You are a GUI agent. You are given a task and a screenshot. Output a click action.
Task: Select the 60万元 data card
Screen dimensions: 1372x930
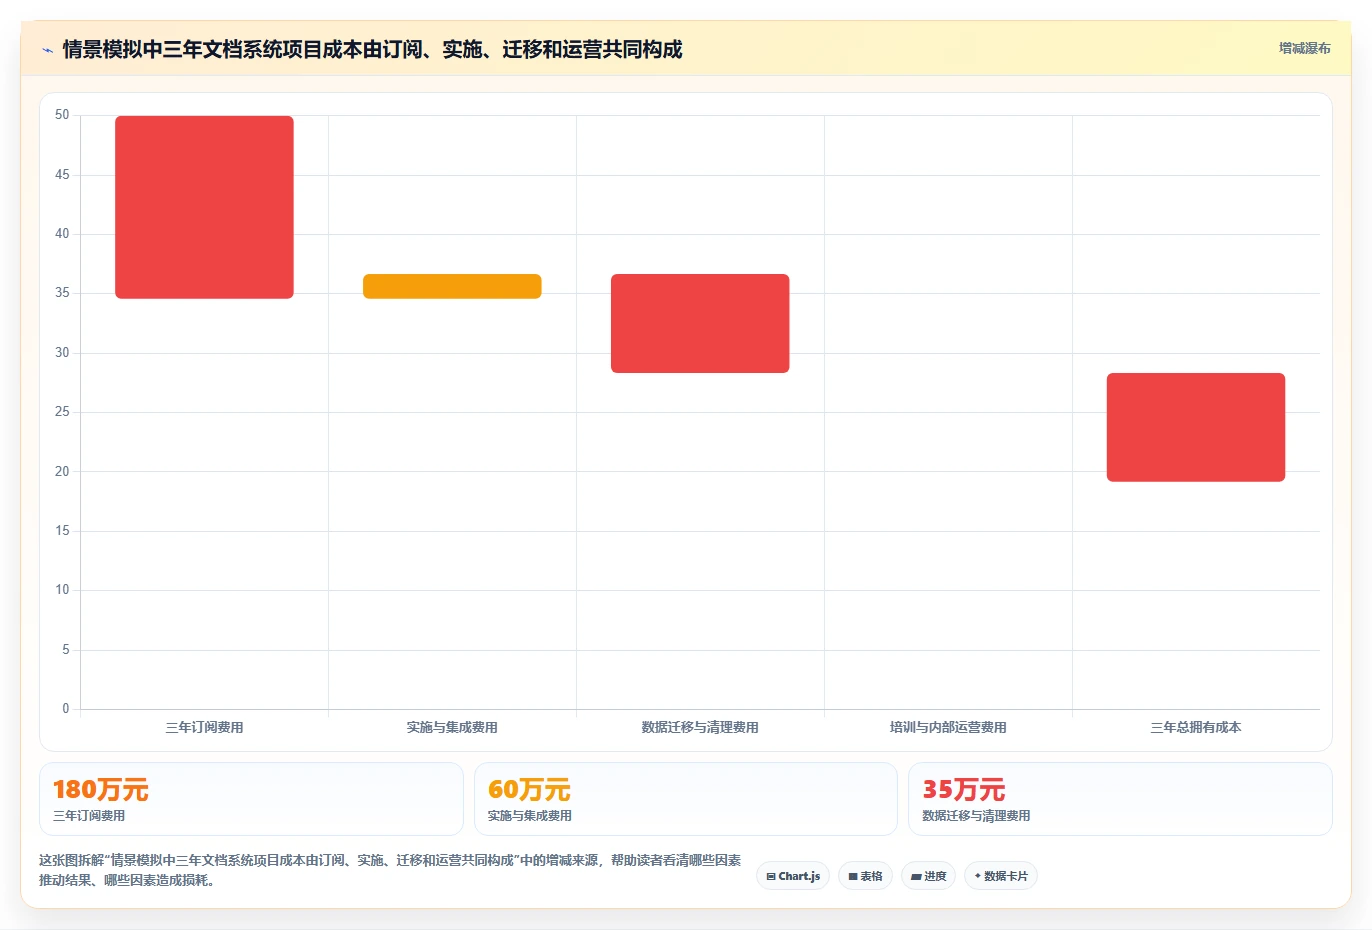point(686,799)
